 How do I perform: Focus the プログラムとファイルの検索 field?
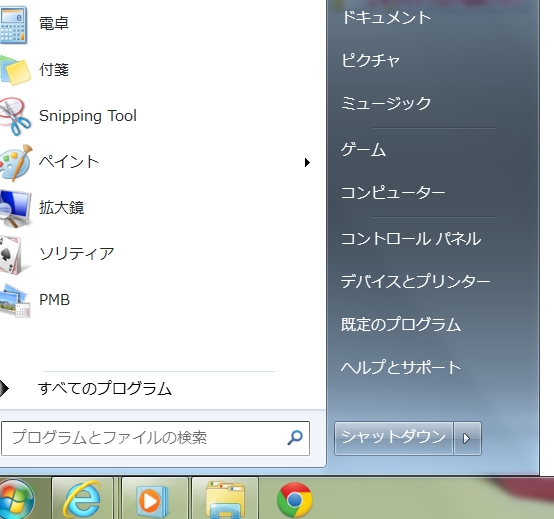(x=155, y=438)
